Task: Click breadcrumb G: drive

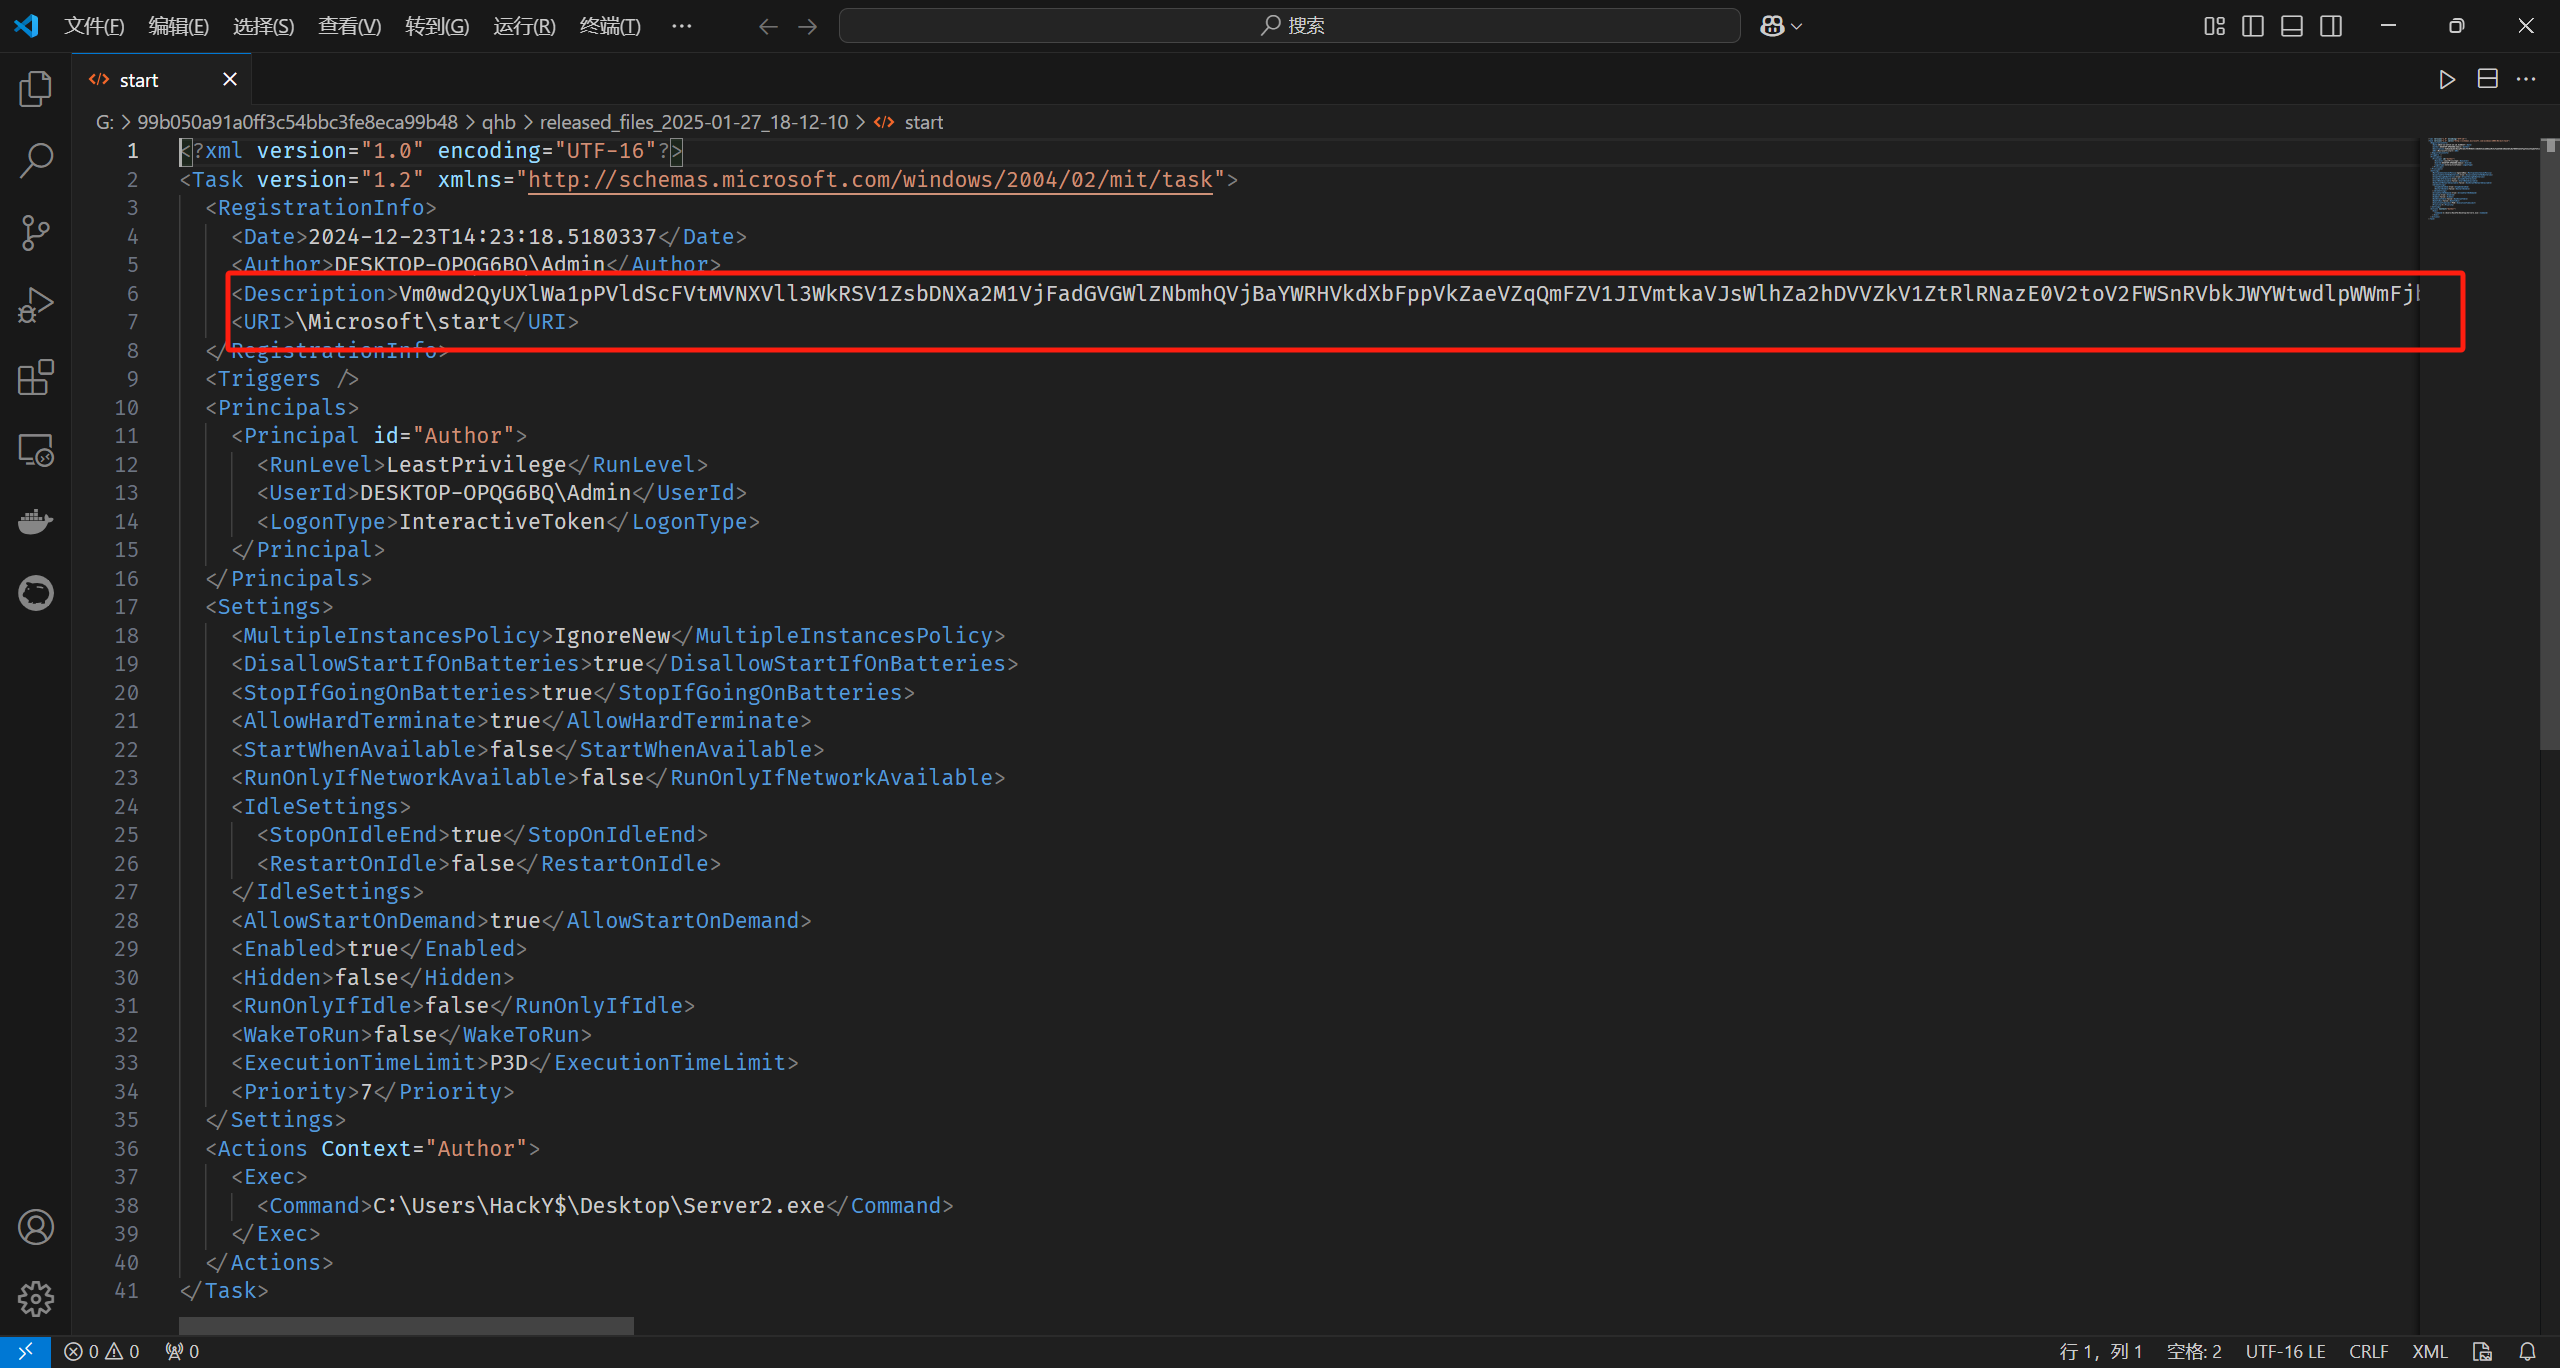Action: coord(105,122)
